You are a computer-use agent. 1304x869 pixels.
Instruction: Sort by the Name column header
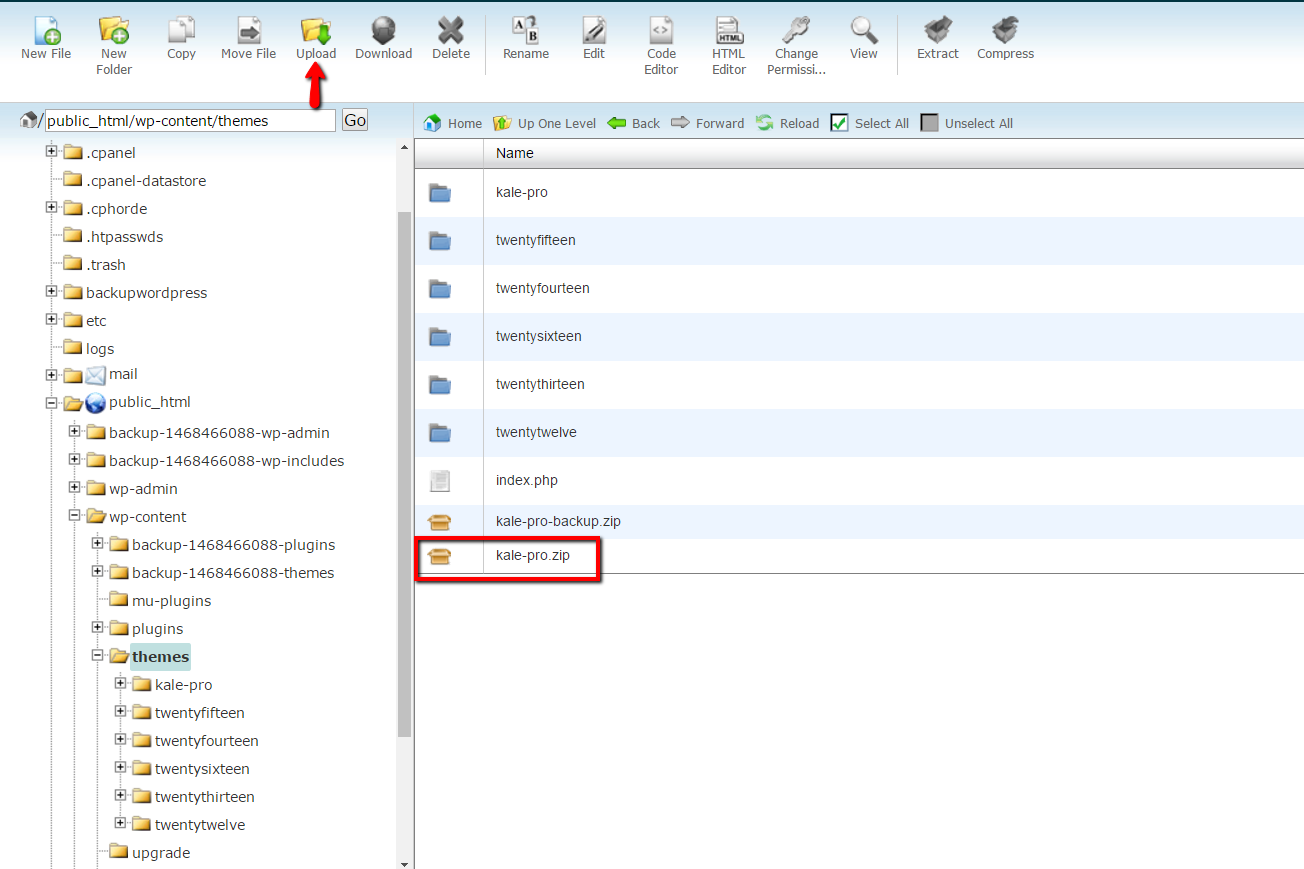pos(515,153)
